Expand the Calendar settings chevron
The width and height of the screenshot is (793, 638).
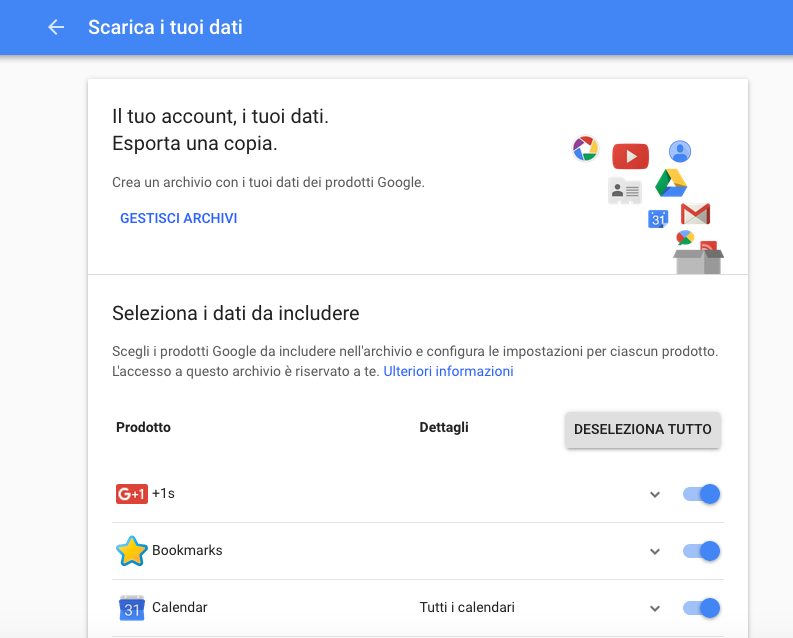[655, 608]
